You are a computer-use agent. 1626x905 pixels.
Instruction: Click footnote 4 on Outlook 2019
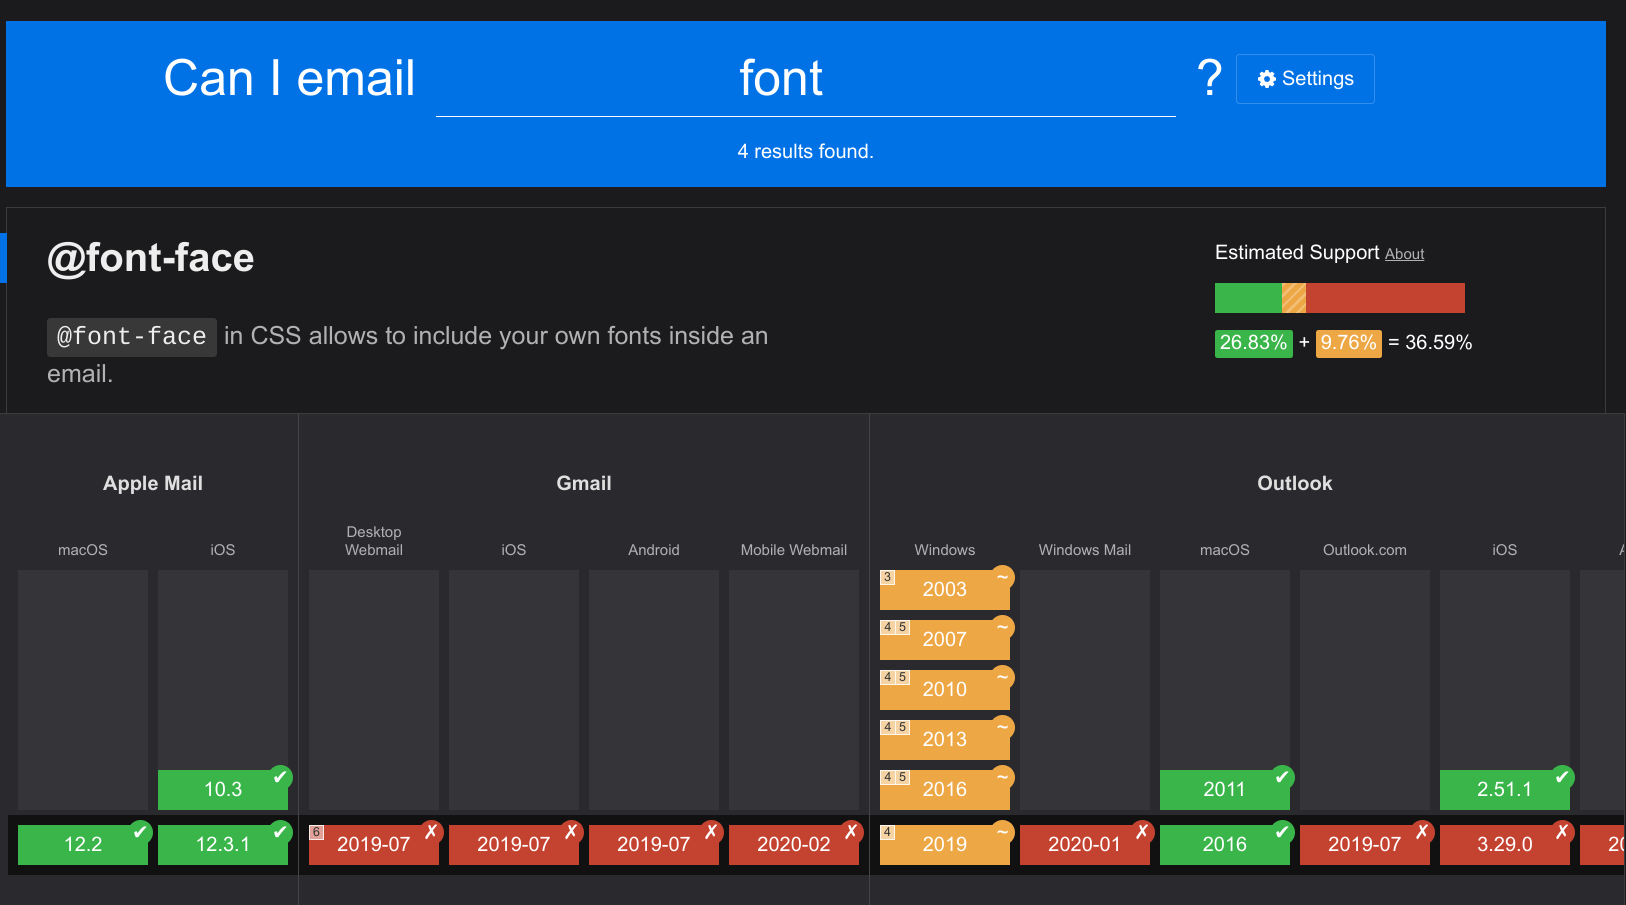(887, 832)
